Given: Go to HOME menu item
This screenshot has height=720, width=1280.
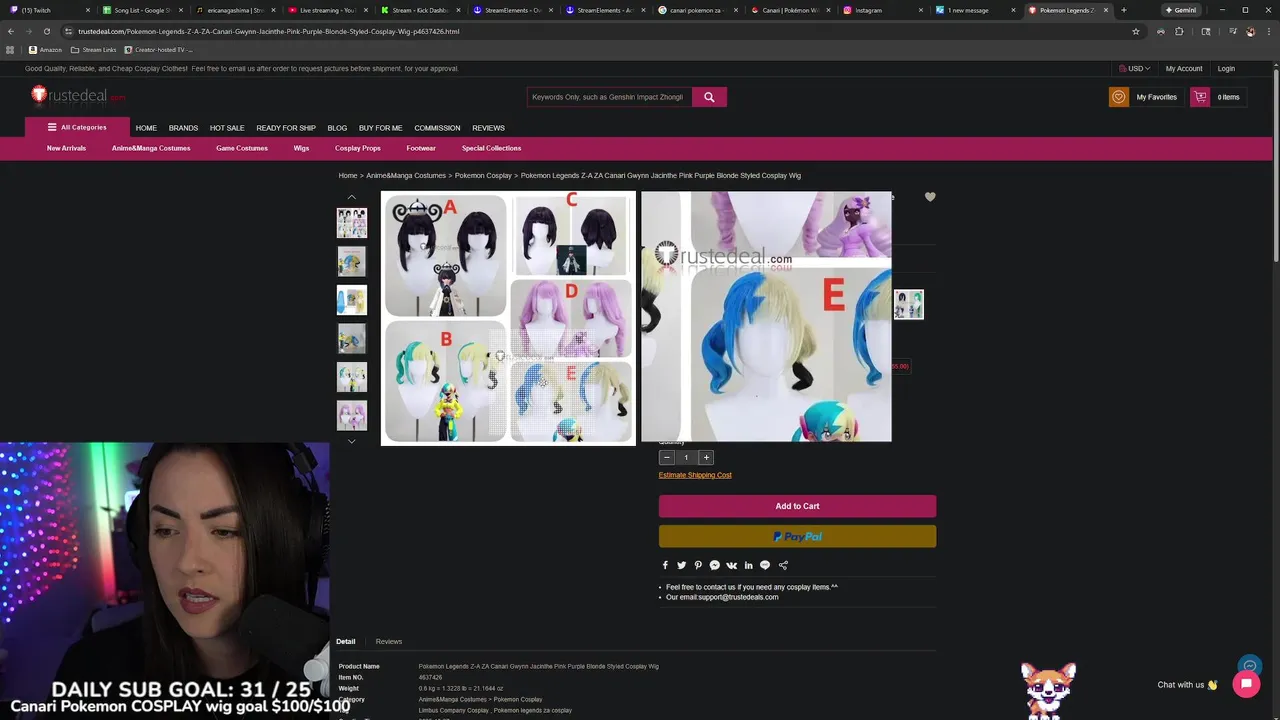Looking at the screenshot, I should [146, 128].
